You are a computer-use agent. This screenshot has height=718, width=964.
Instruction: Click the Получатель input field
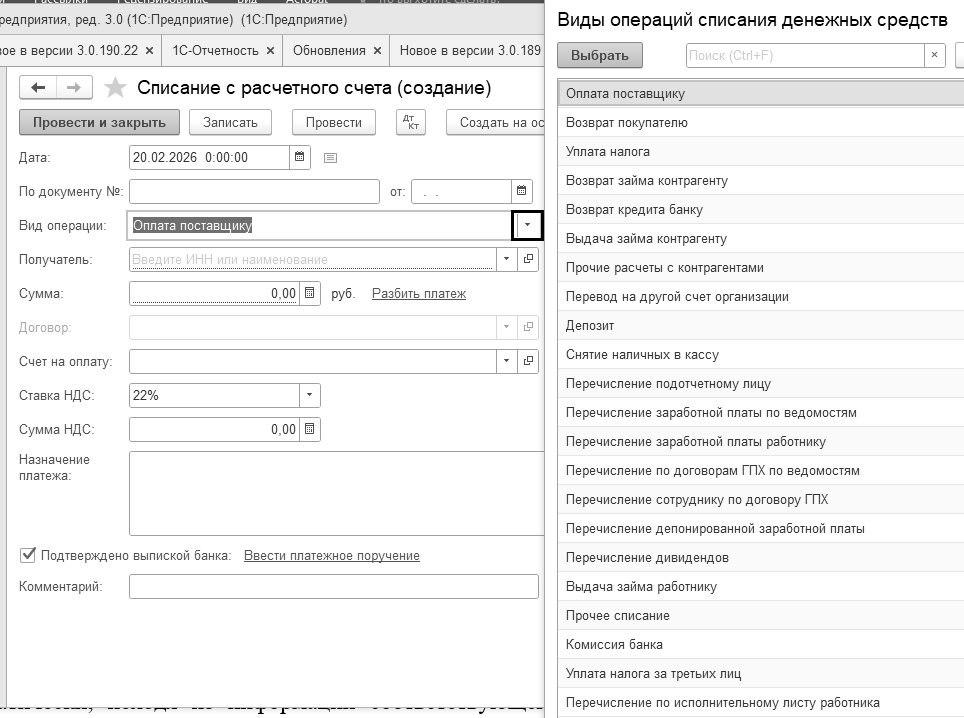coord(312,259)
